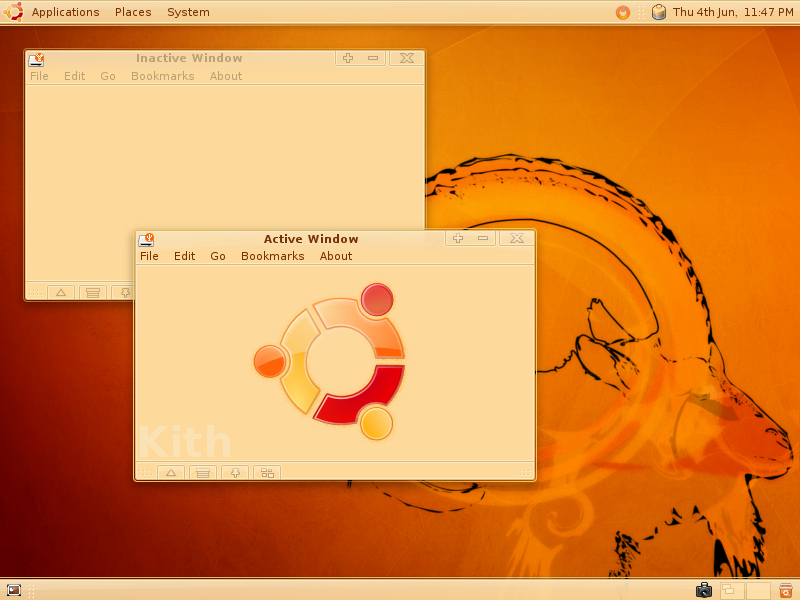This screenshot has width=800, height=600.
Task: Click the orange power button in top panel
Action: pyautogui.click(x=622, y=12)
